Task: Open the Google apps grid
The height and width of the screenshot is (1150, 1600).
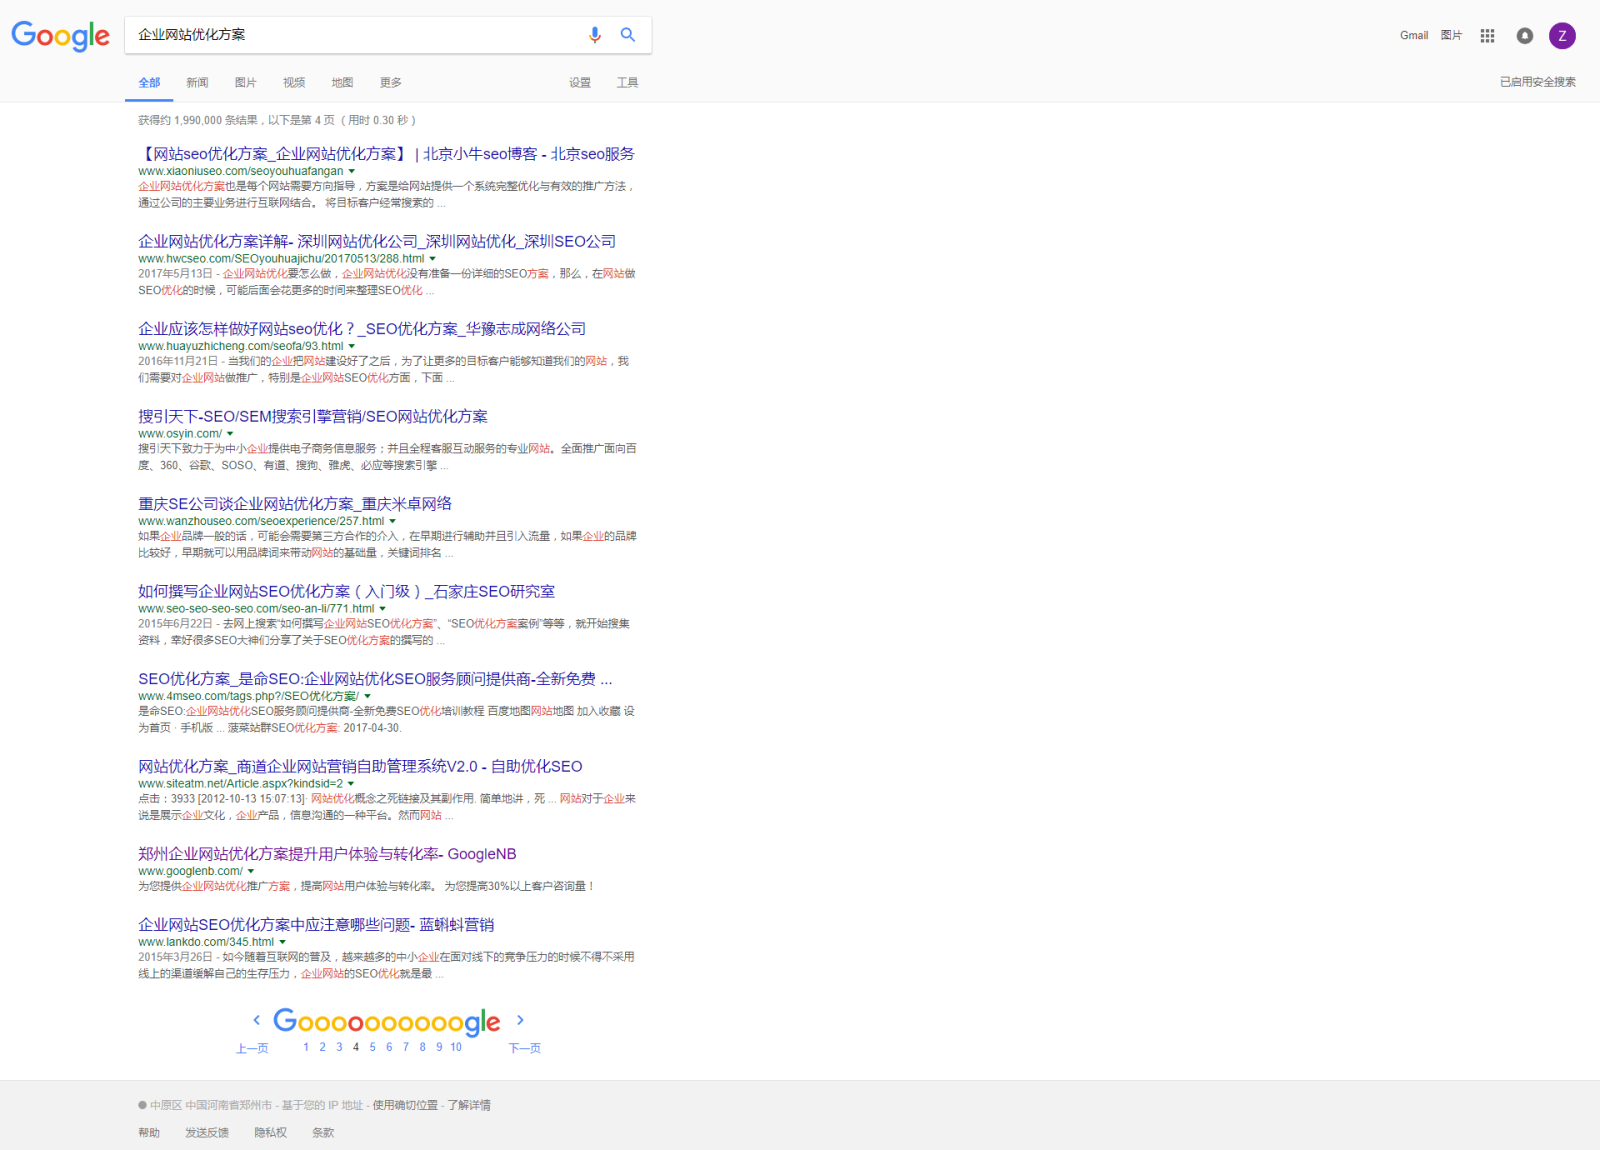Action: (1487, 36)
